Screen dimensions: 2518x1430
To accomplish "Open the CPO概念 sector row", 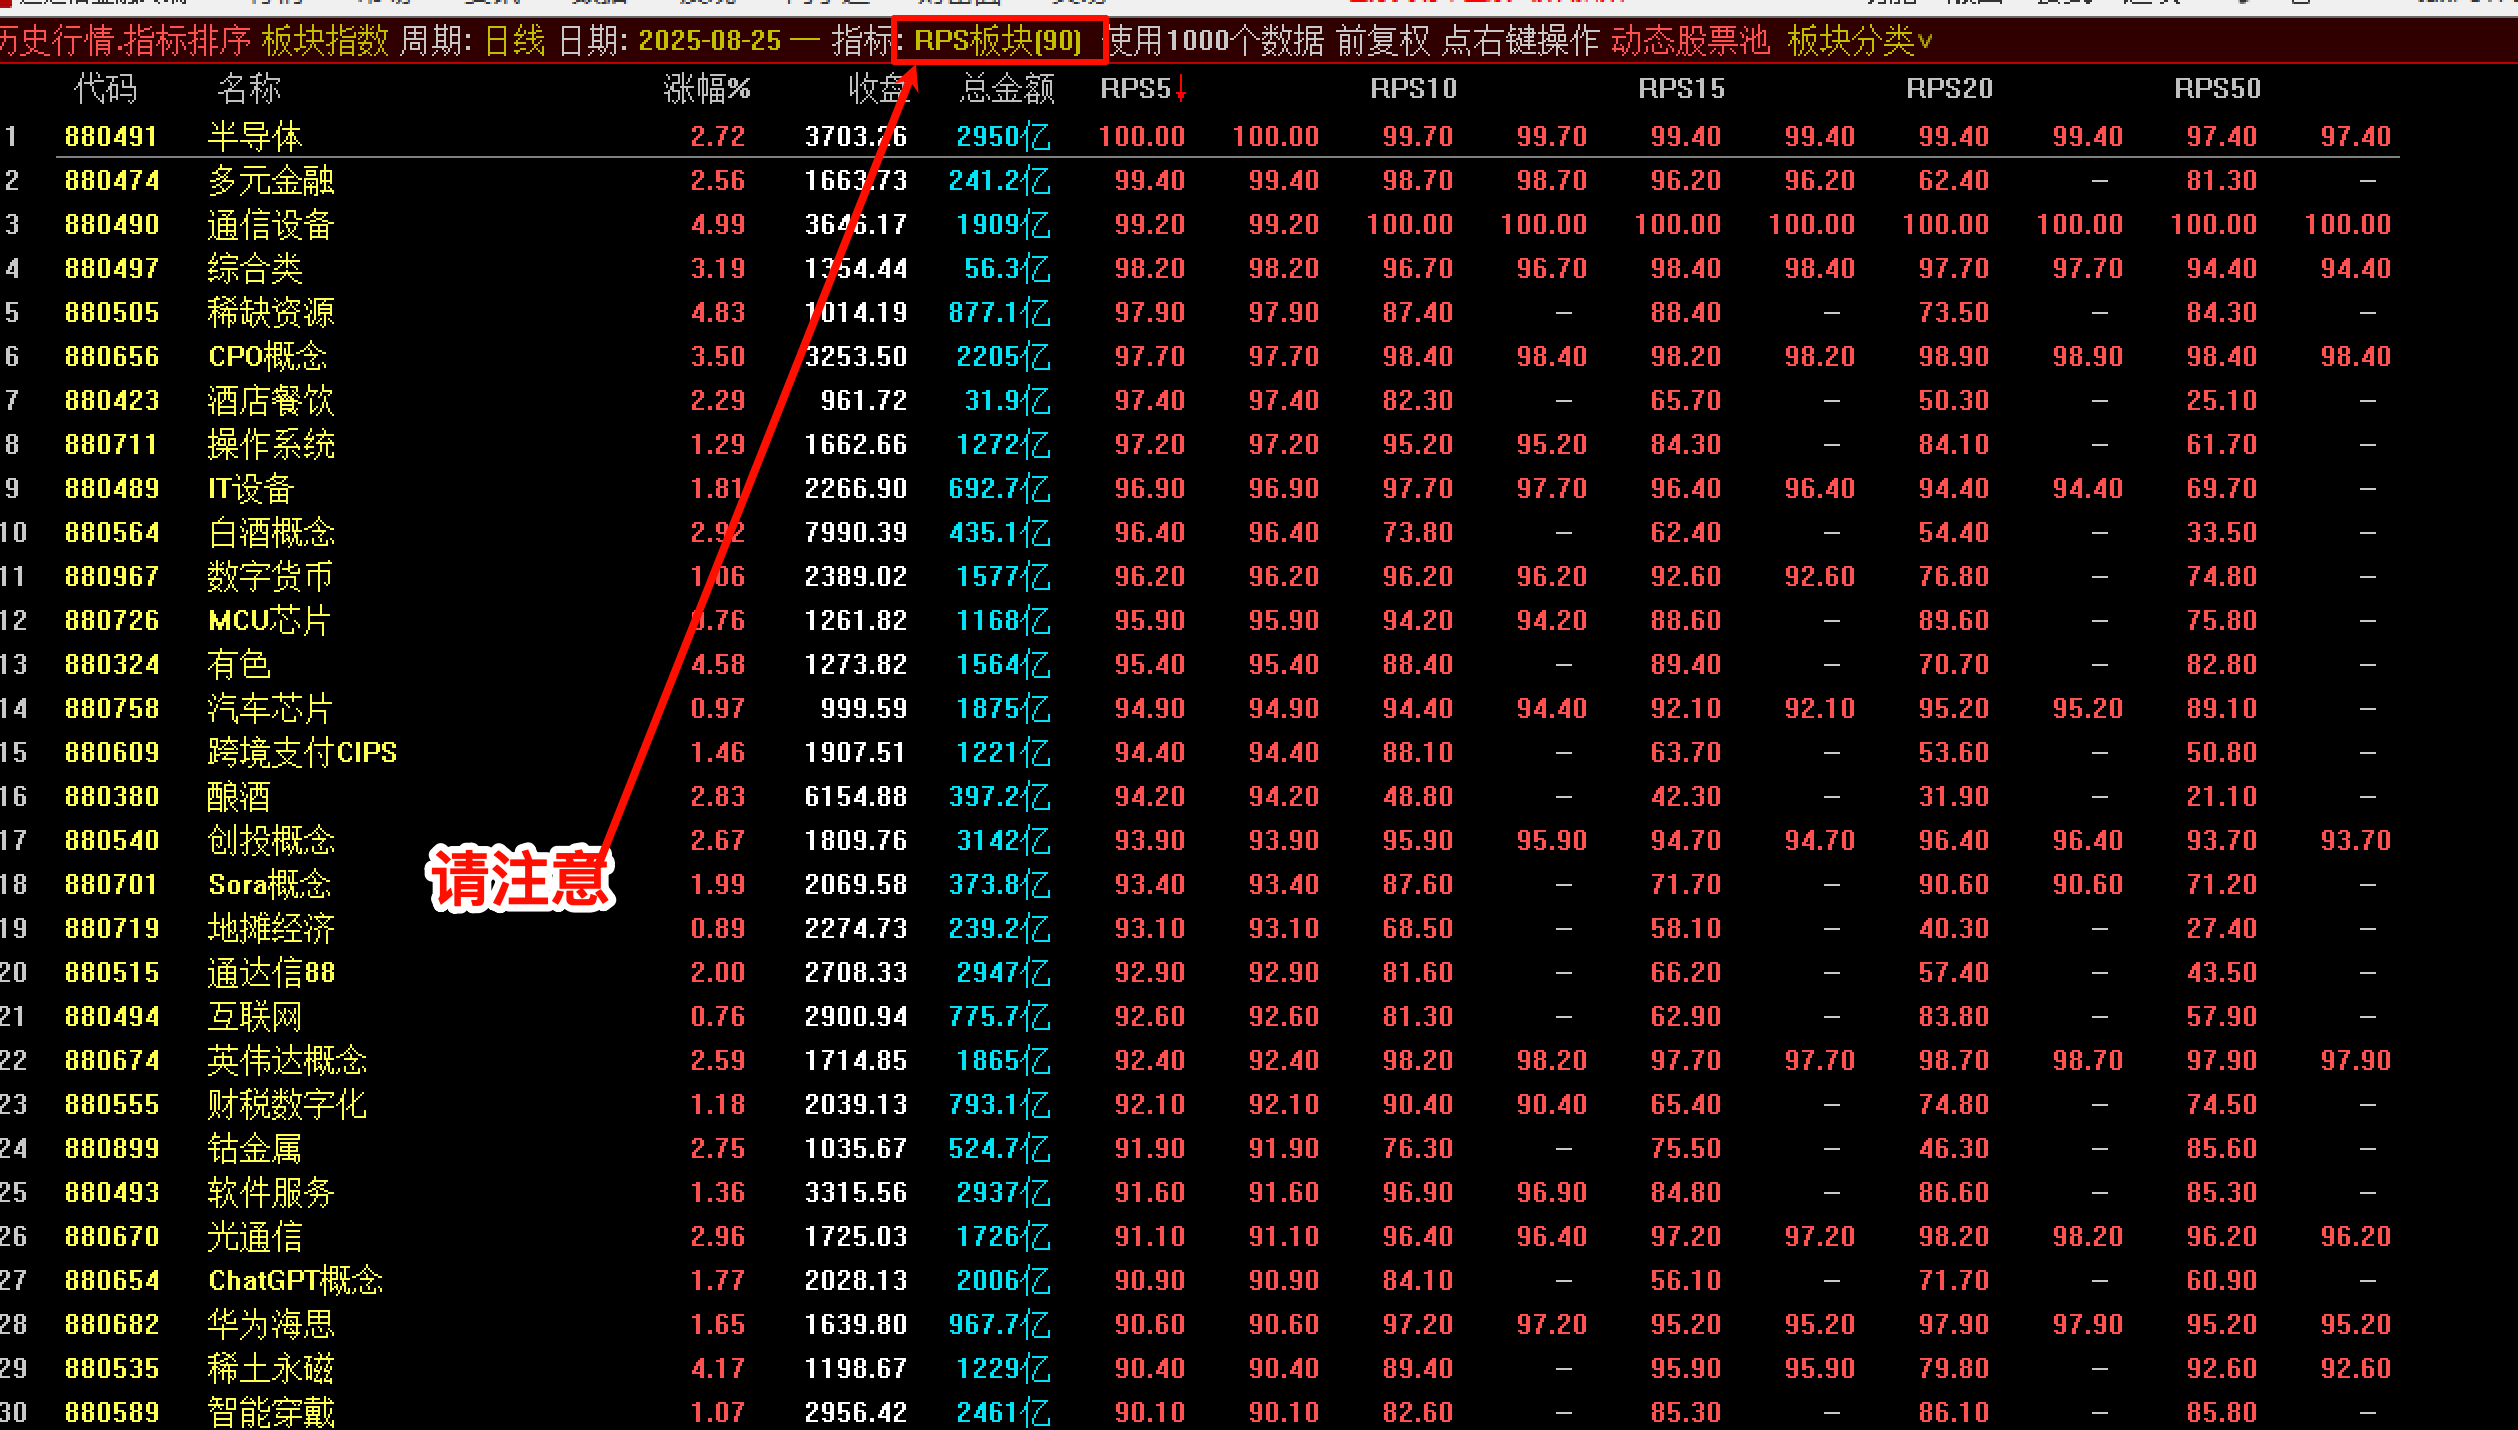I will (x=267, y=356).
